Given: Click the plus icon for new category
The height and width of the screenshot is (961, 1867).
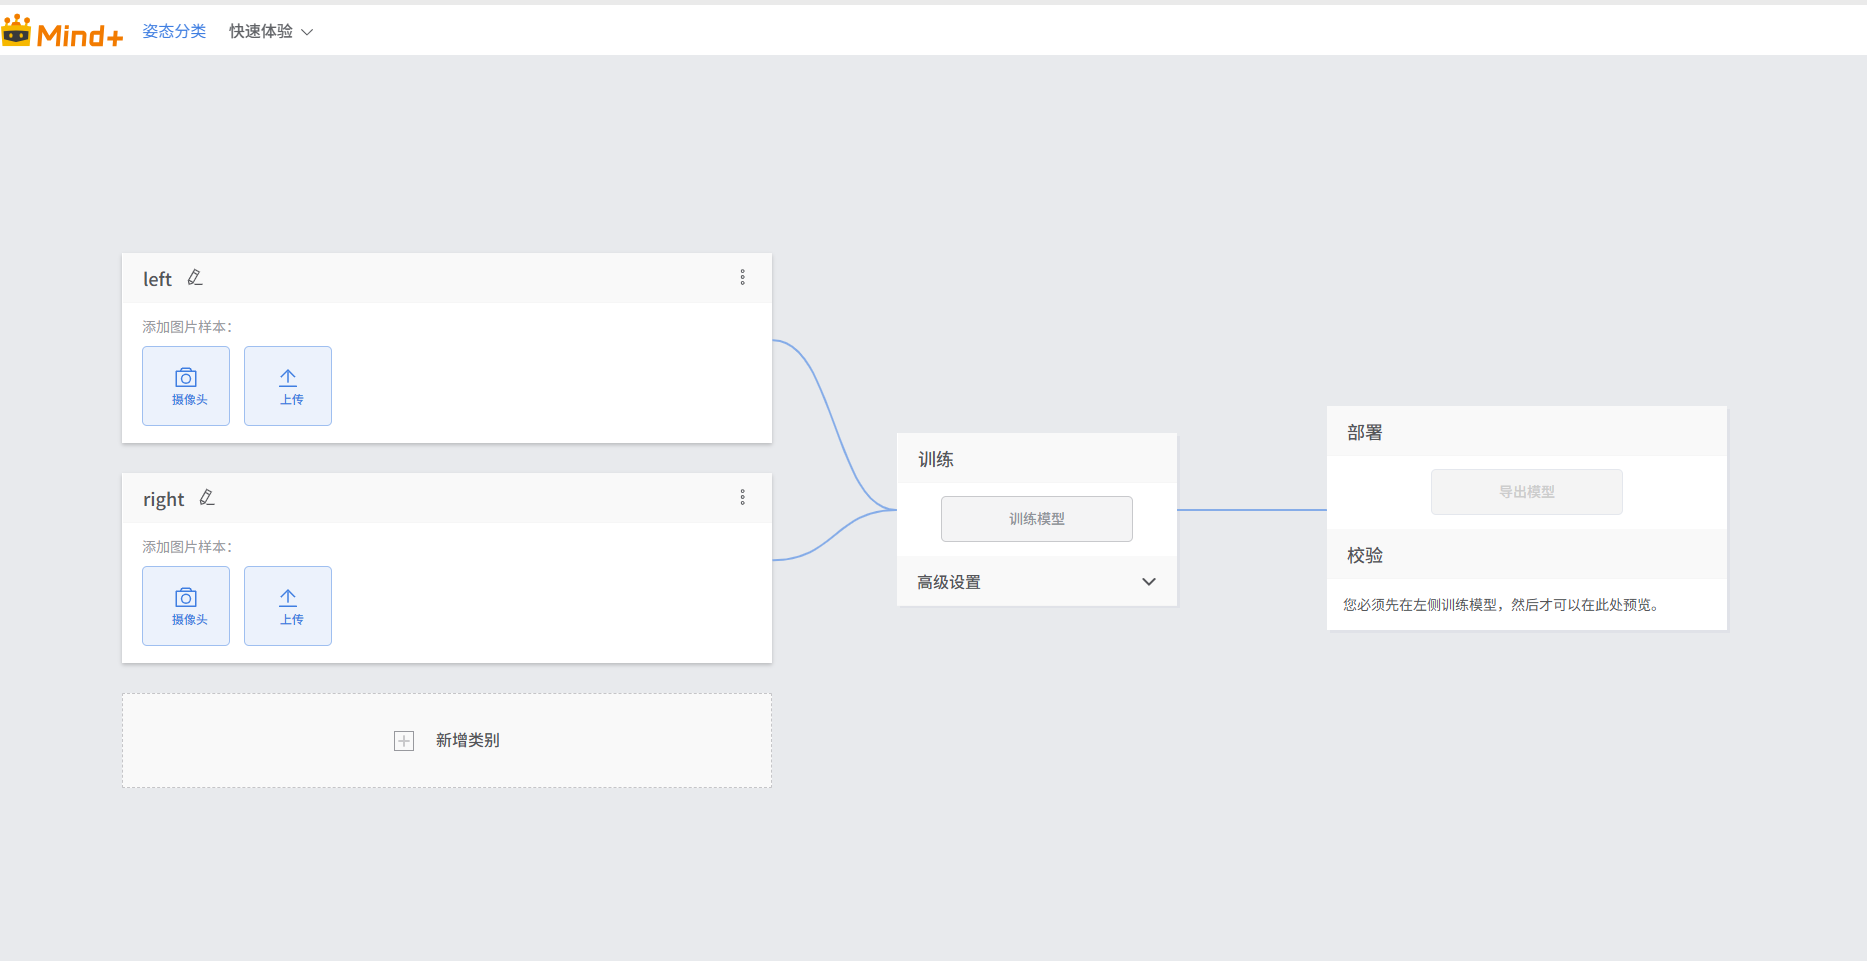Looking at the screenshot, I should coord(404,741).
